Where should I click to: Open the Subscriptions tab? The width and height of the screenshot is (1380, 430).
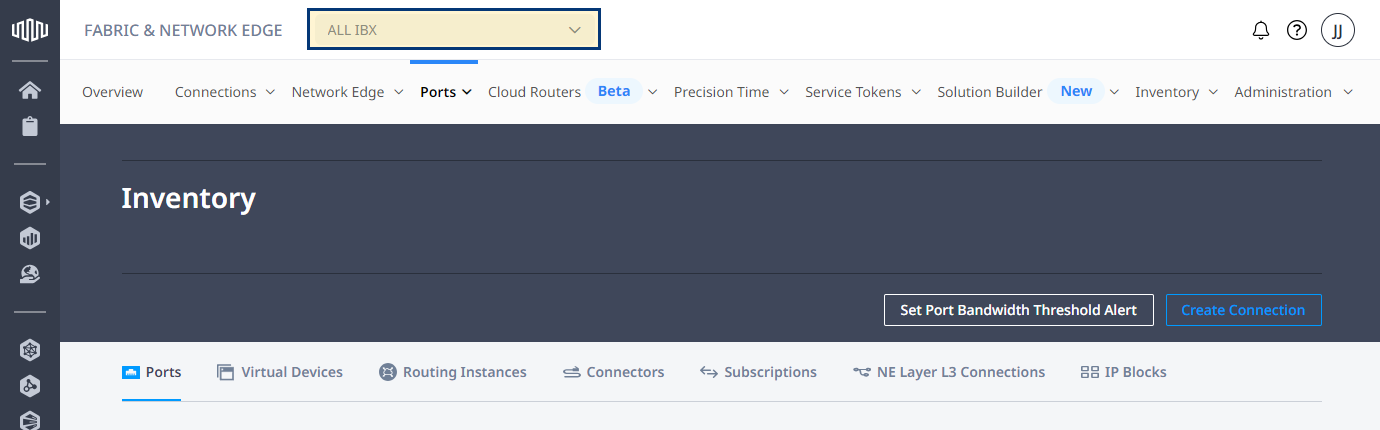[x=758, y=372]
